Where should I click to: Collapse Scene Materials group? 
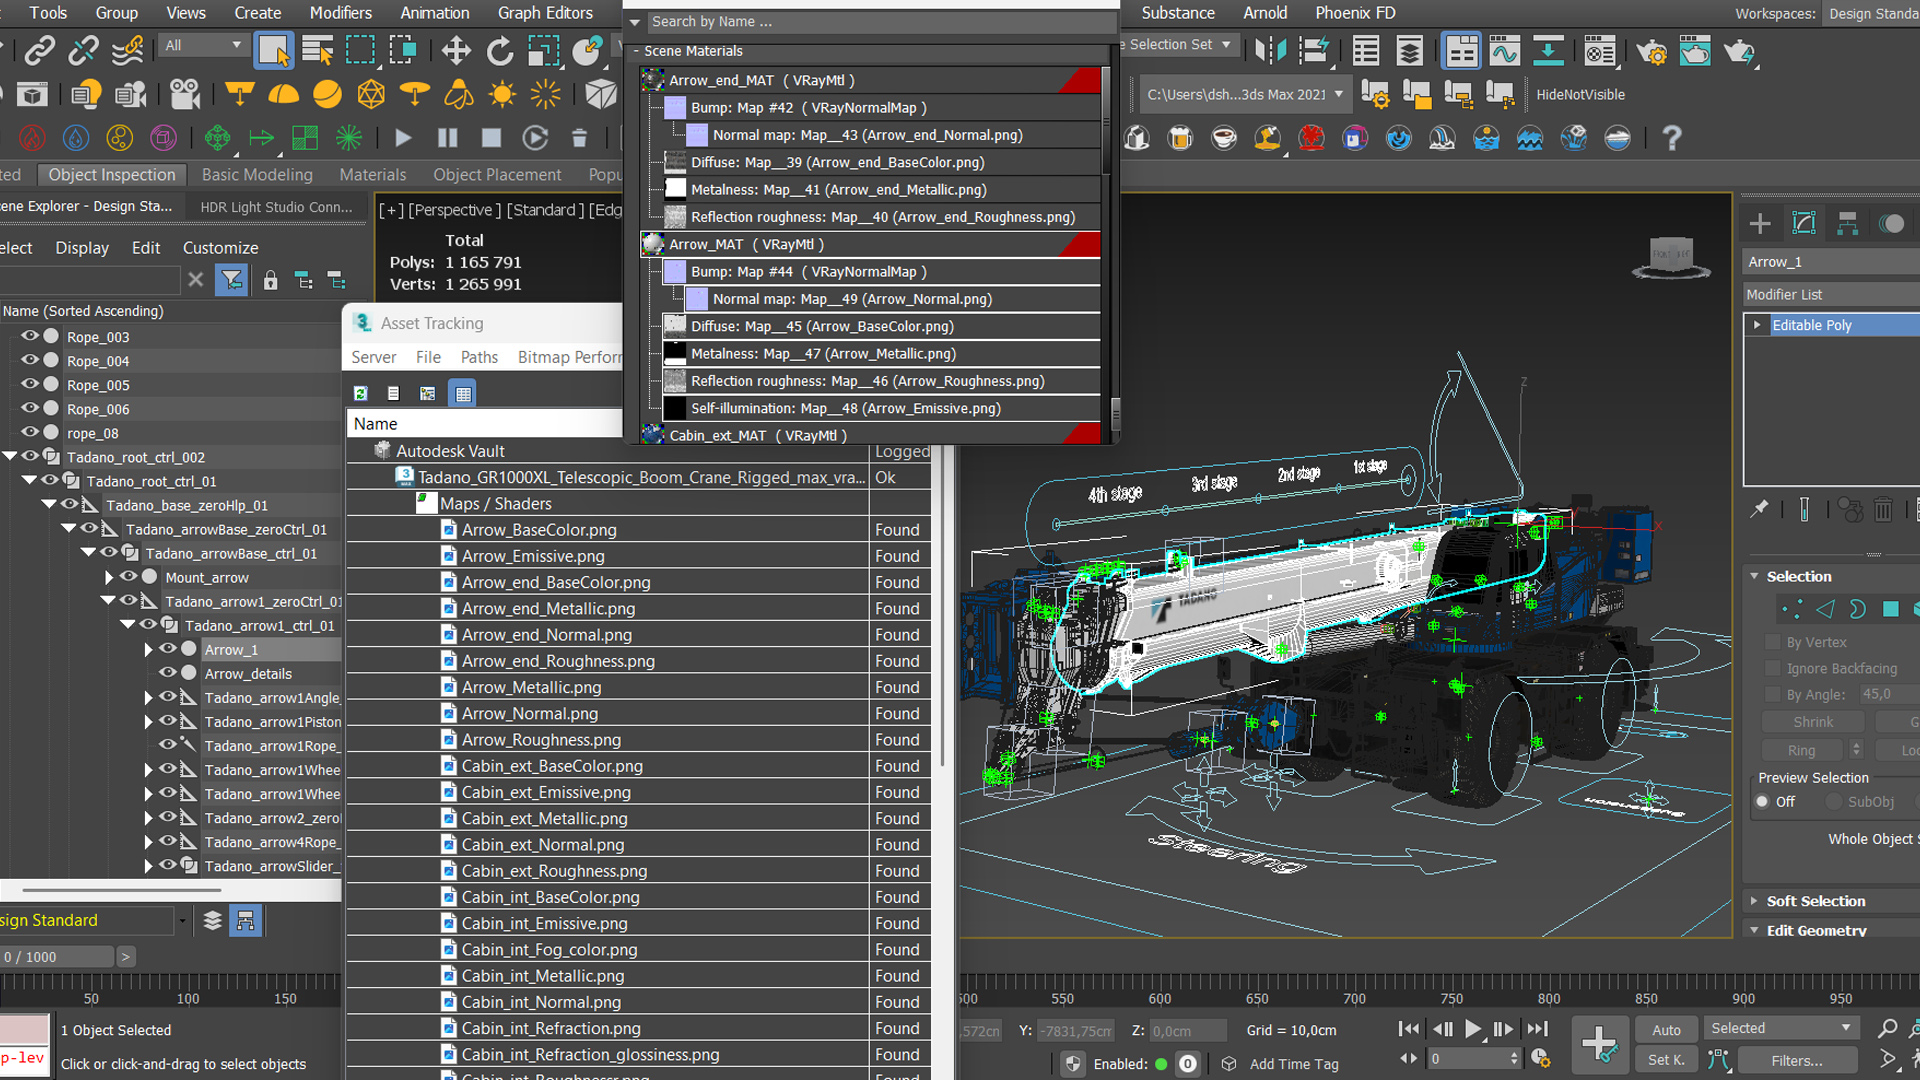pyautogui.click(x=635, y=51)
